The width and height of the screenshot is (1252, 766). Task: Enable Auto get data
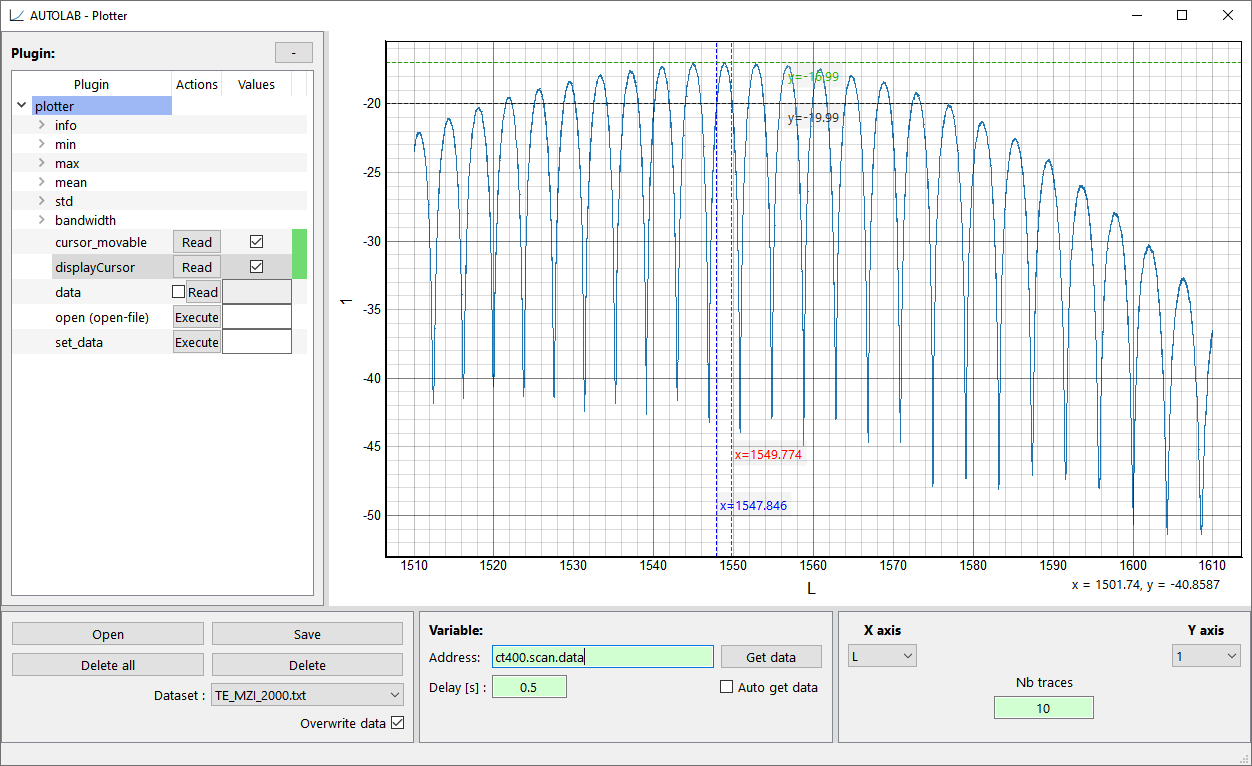(727, 687)
